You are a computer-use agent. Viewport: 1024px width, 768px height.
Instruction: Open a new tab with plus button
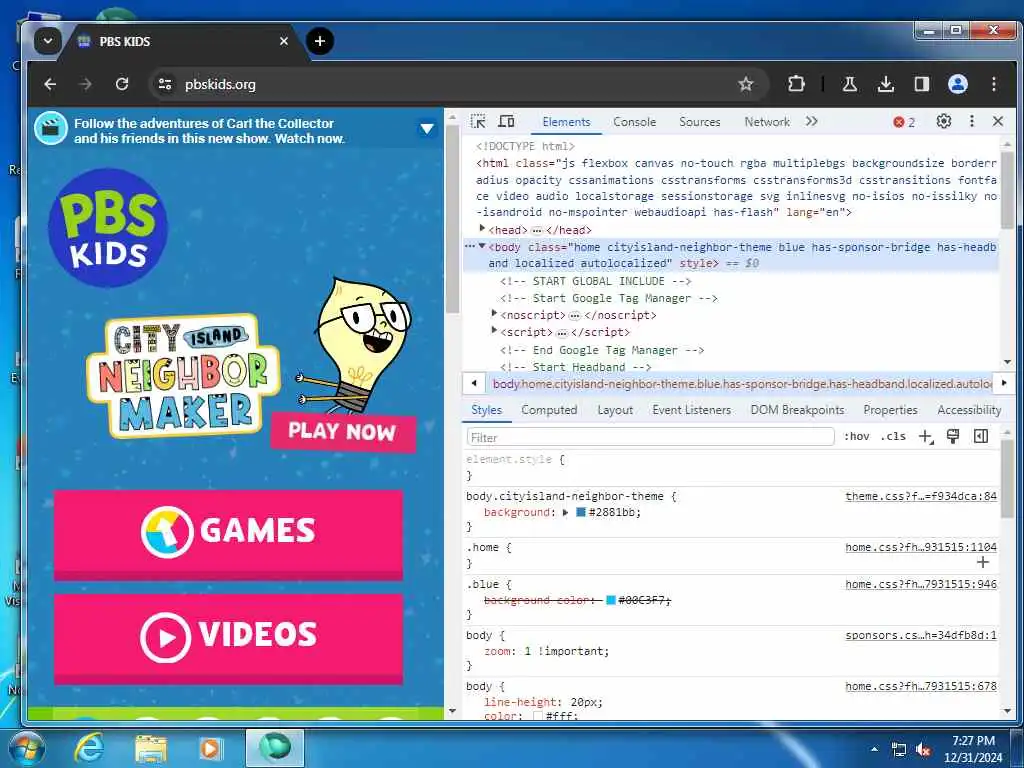pyautogui.click(x=319, y=41)
